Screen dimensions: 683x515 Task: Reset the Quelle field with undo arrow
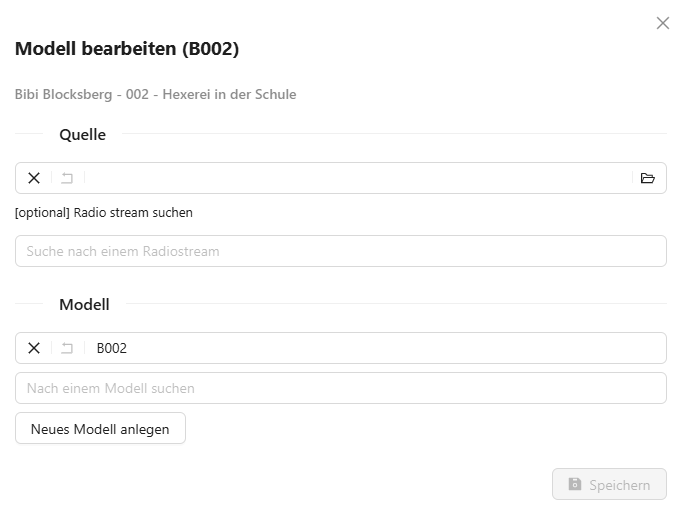tap(67, 178)
